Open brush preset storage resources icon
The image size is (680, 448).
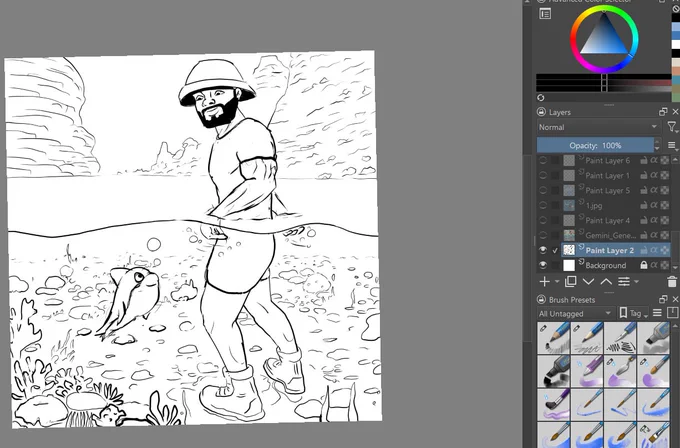tap(672, 313)
